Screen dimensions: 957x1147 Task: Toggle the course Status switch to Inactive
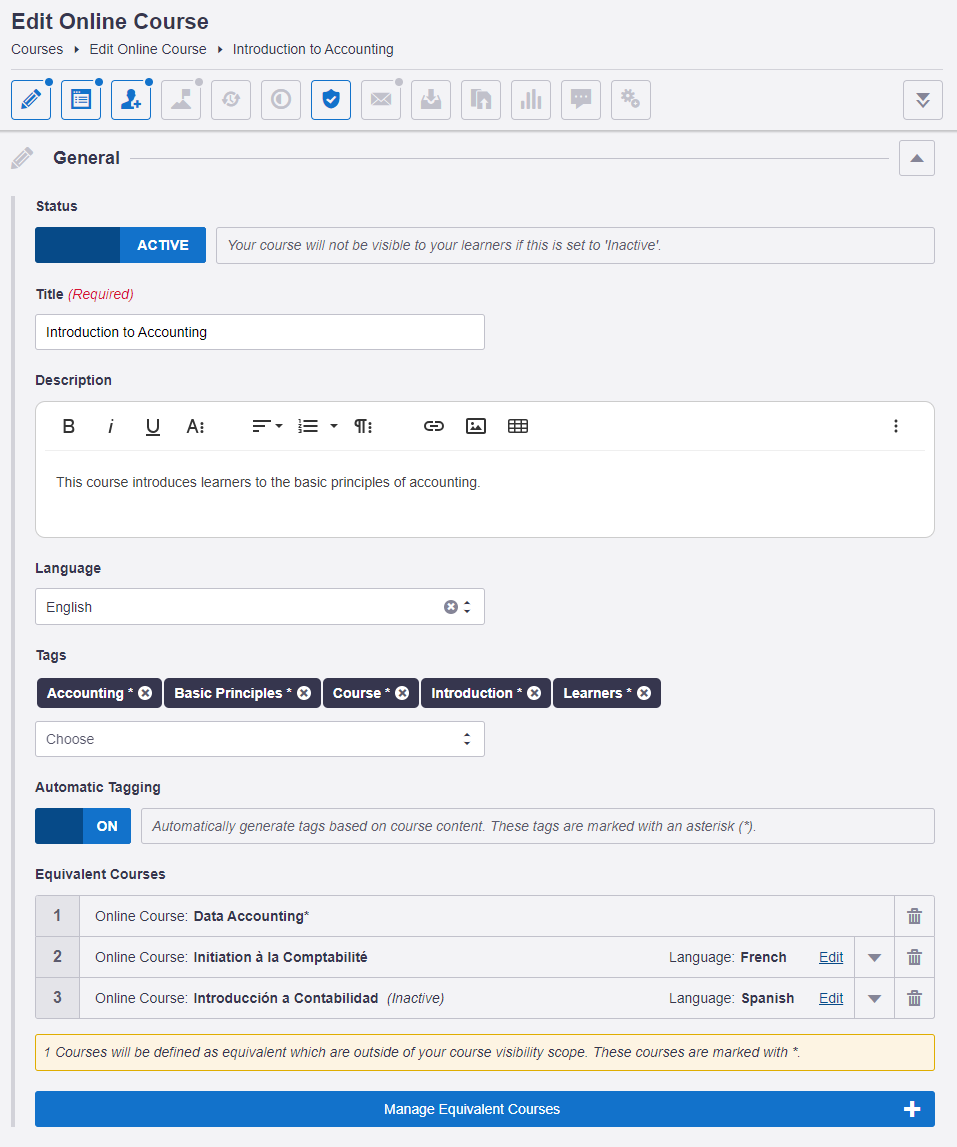pos(70,245)
